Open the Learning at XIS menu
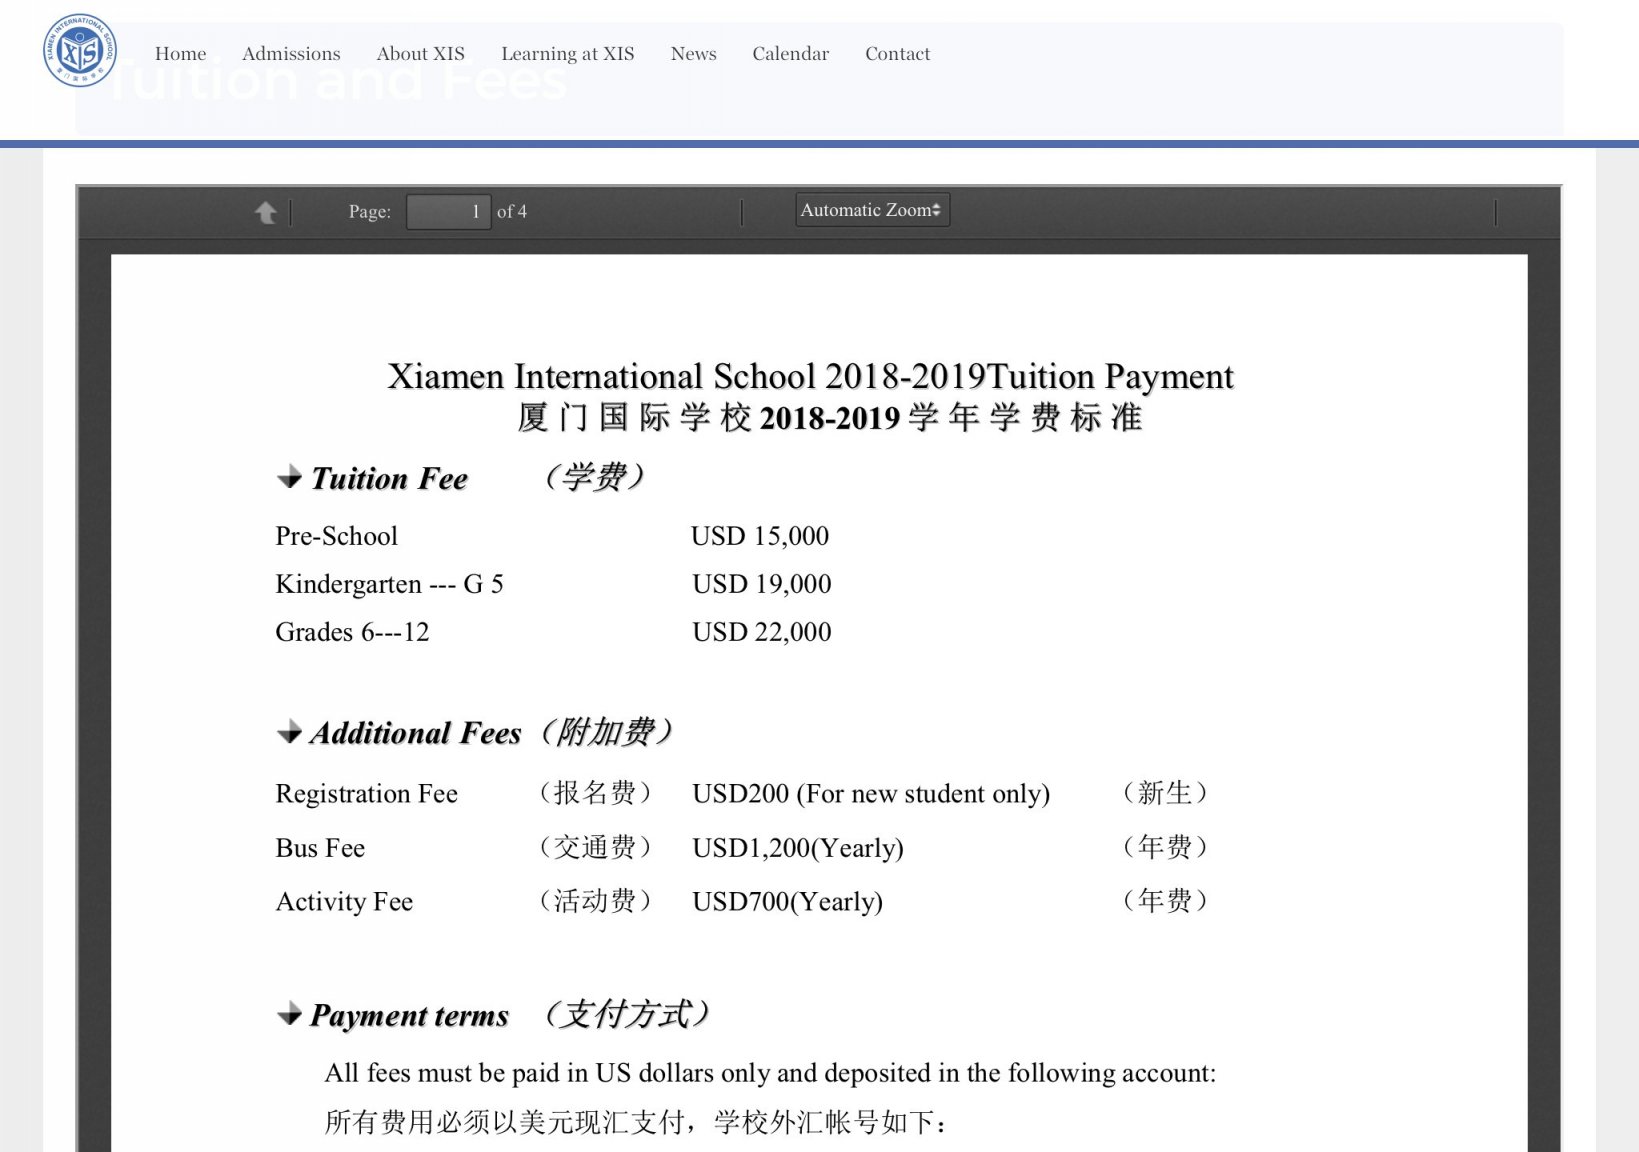Image resolution: width=1639 pixels, height=1152 pixels. (568, 54)
